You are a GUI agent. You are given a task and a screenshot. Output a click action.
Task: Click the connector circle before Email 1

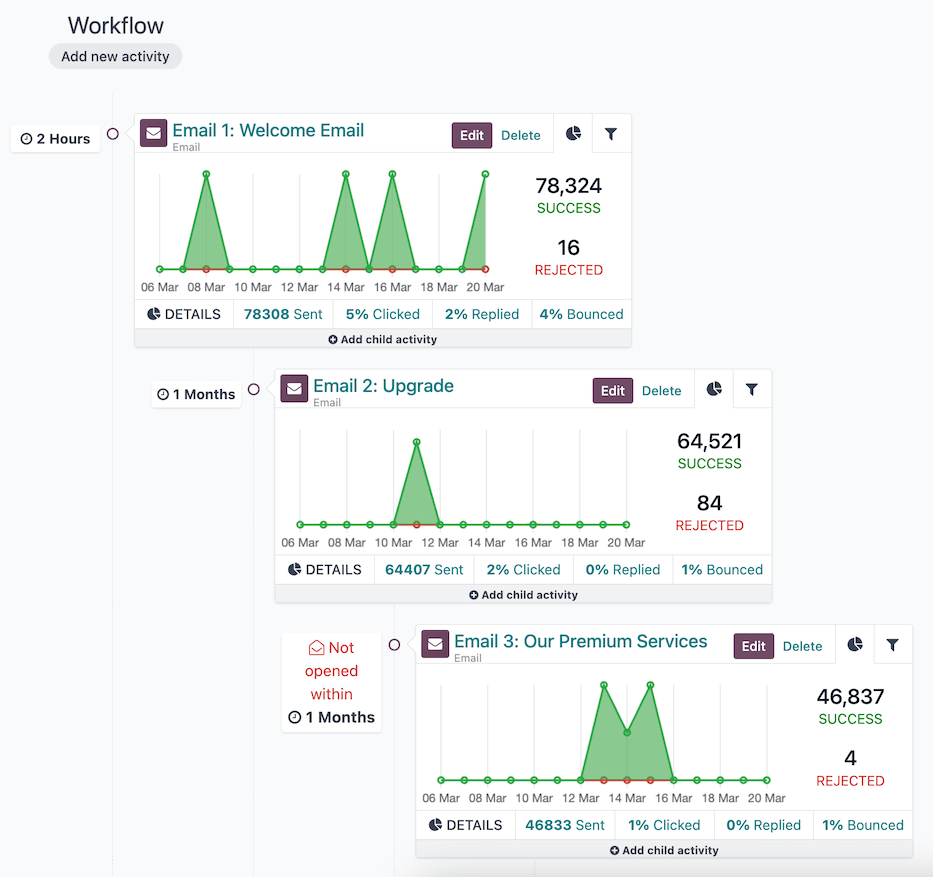pyautogui.click(x=111, y=132)
